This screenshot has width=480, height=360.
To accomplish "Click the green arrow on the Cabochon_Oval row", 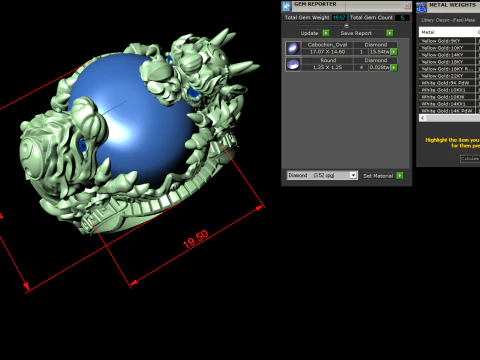I will pos(394,52).
